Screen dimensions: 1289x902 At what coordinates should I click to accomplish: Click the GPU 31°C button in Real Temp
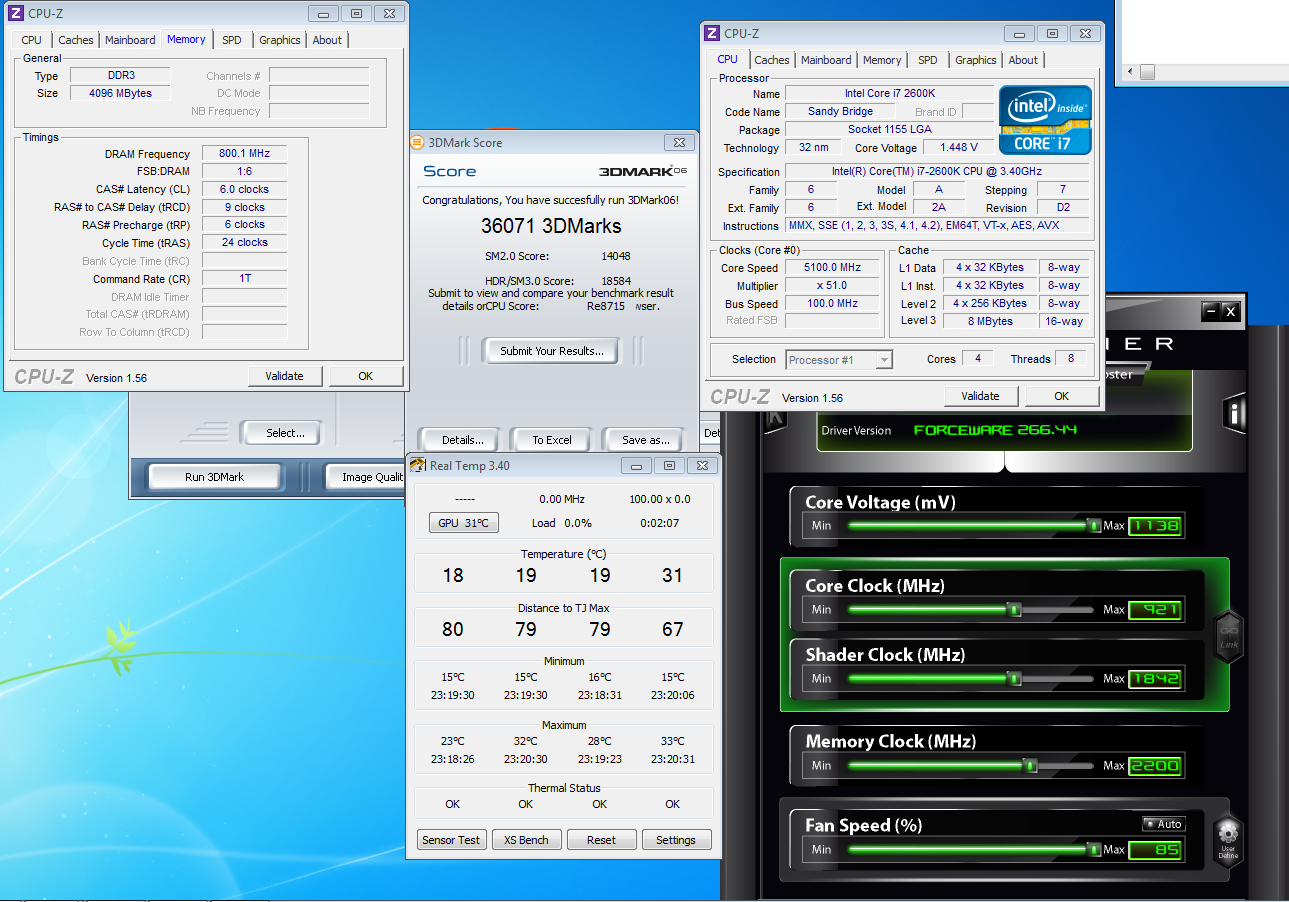pos(463,523)
